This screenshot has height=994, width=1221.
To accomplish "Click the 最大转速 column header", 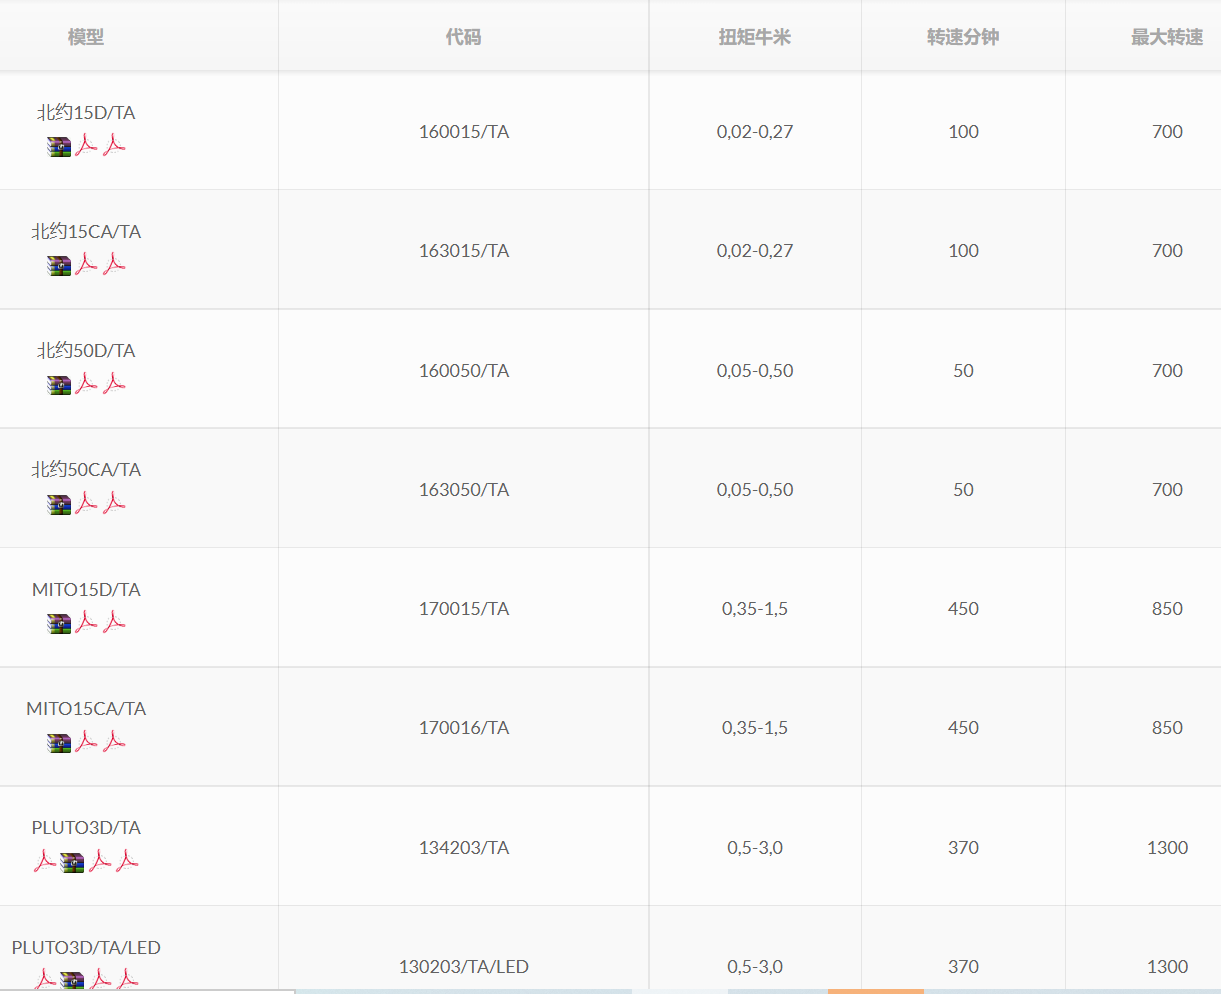I will (x=1167, y=37).
